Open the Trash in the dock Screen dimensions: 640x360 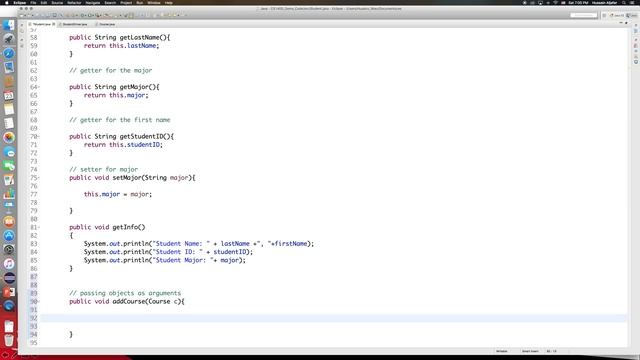coord(9,340)
